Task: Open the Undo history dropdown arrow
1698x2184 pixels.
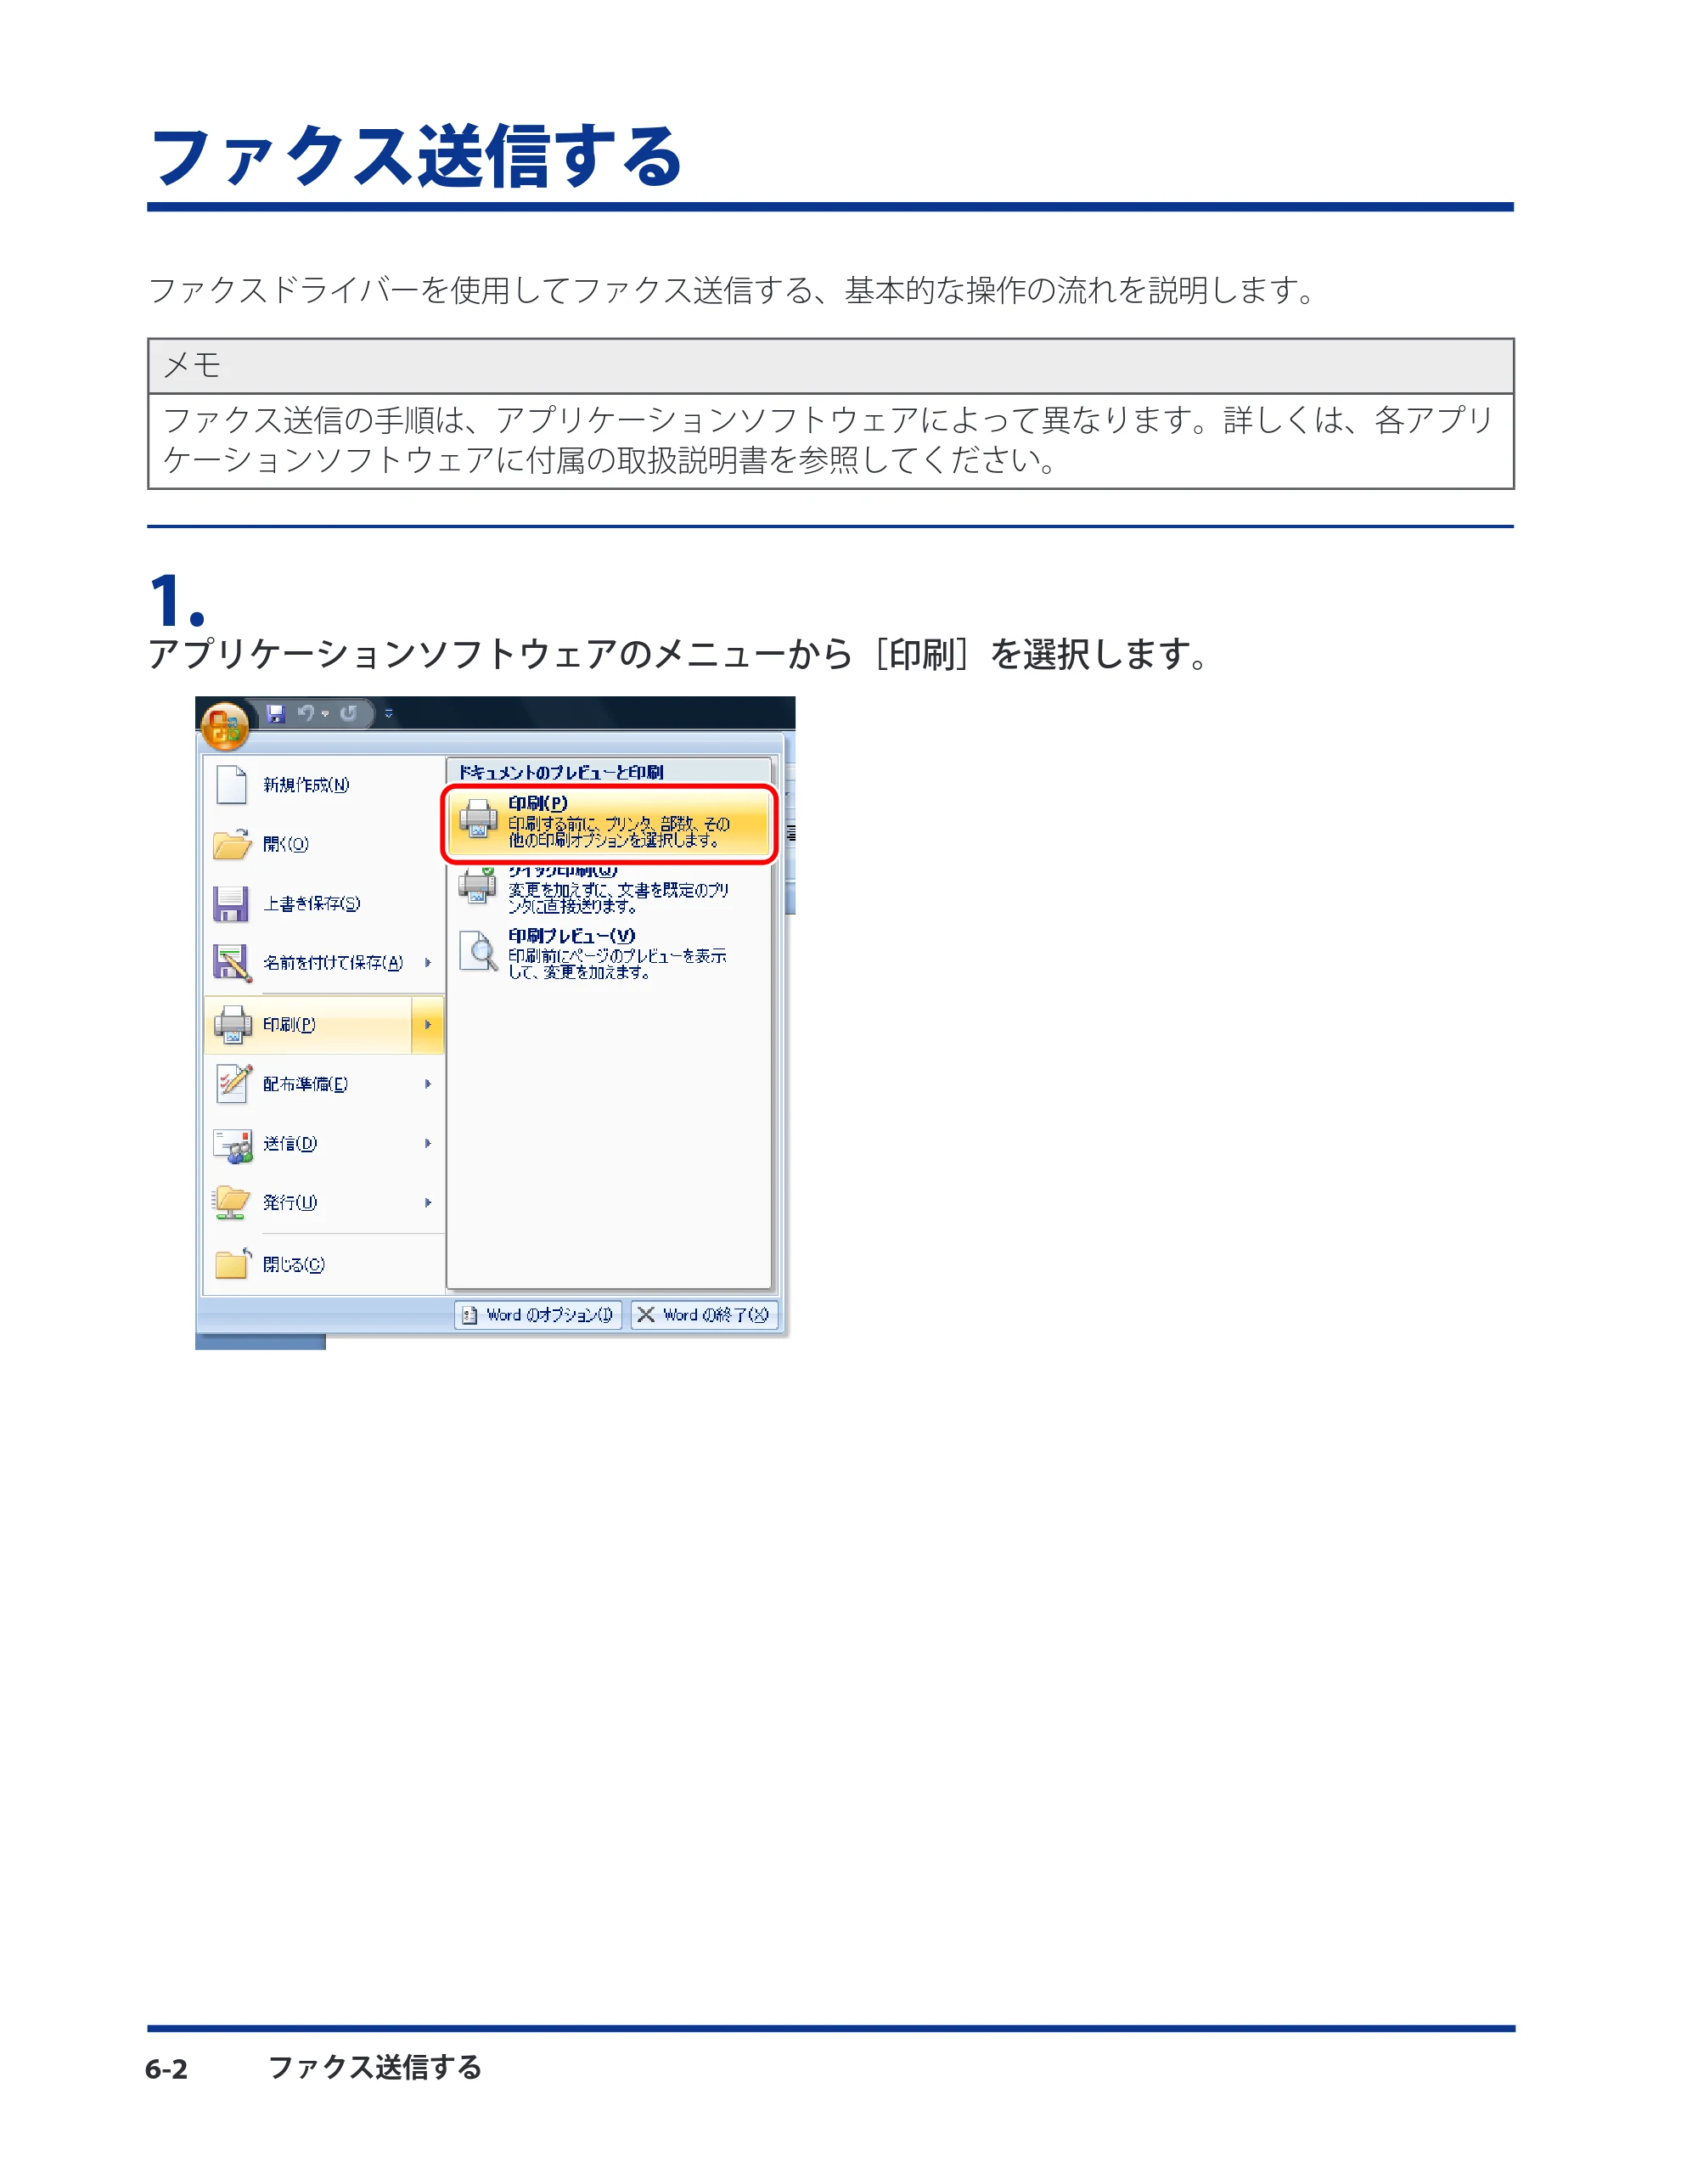Action: pyautogui.click(x=325, y=714)
